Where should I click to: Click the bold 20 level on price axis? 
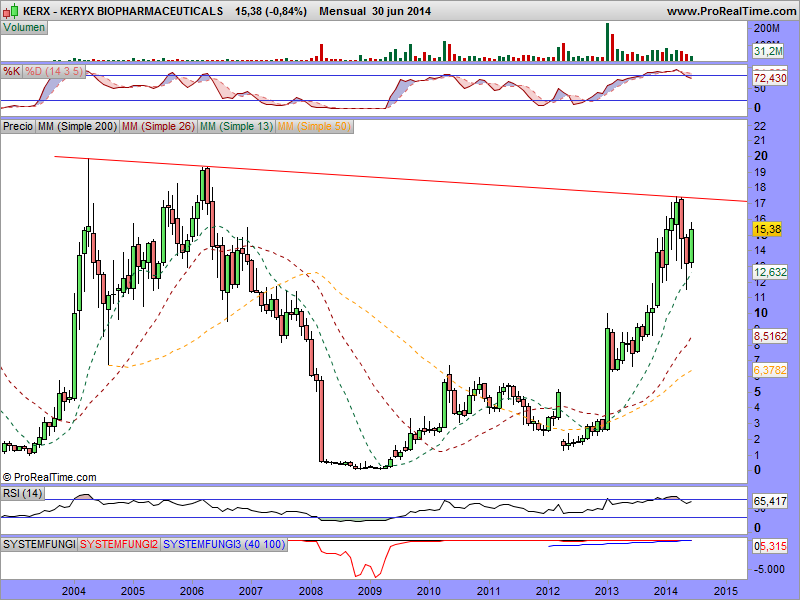point(761,156)
